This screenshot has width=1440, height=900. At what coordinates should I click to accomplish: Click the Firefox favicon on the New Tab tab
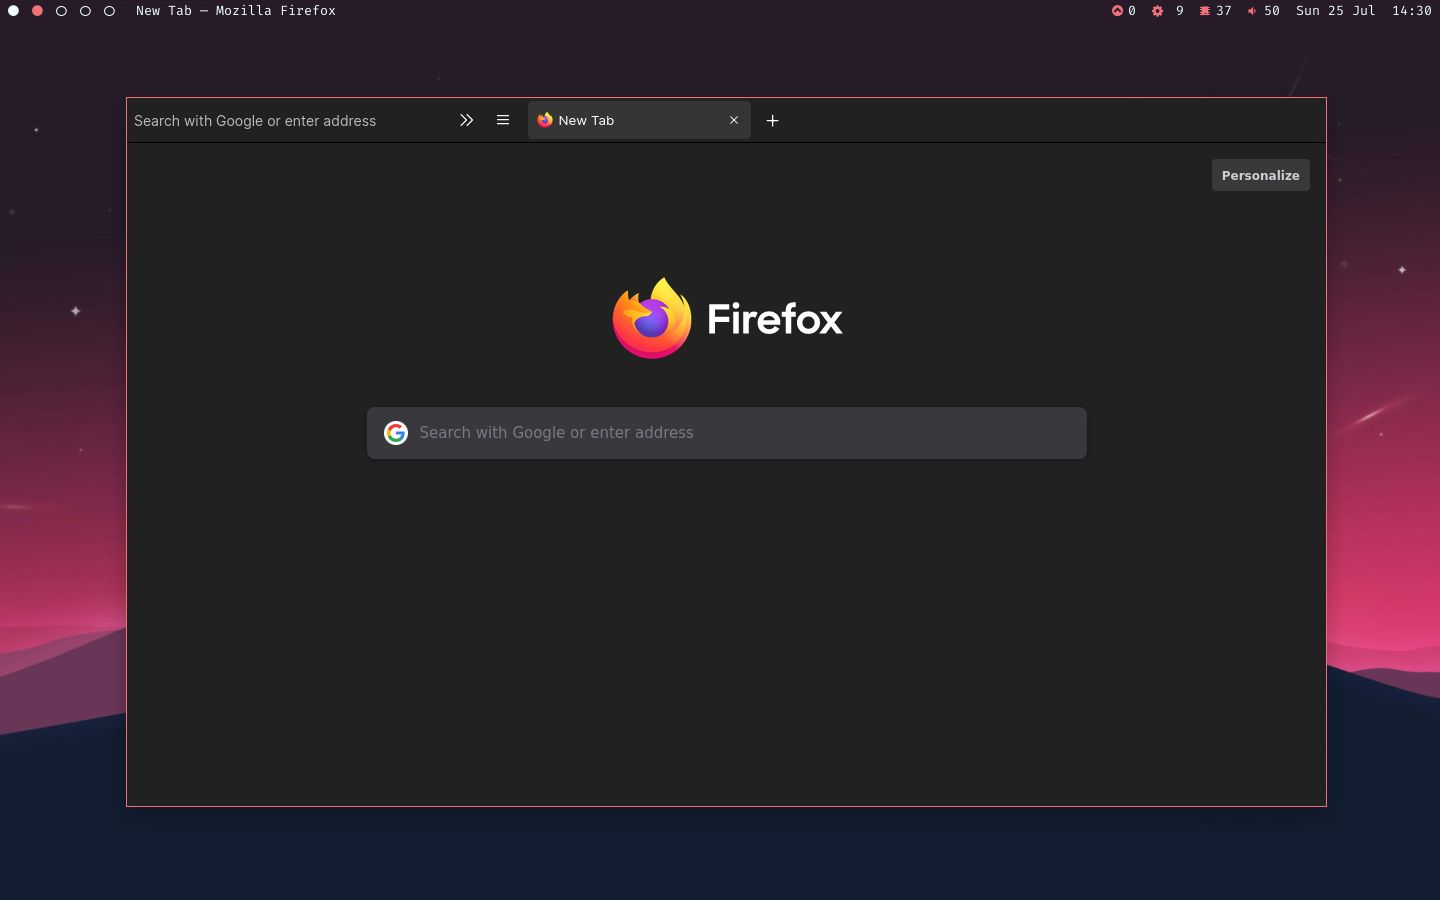(545, 120)
